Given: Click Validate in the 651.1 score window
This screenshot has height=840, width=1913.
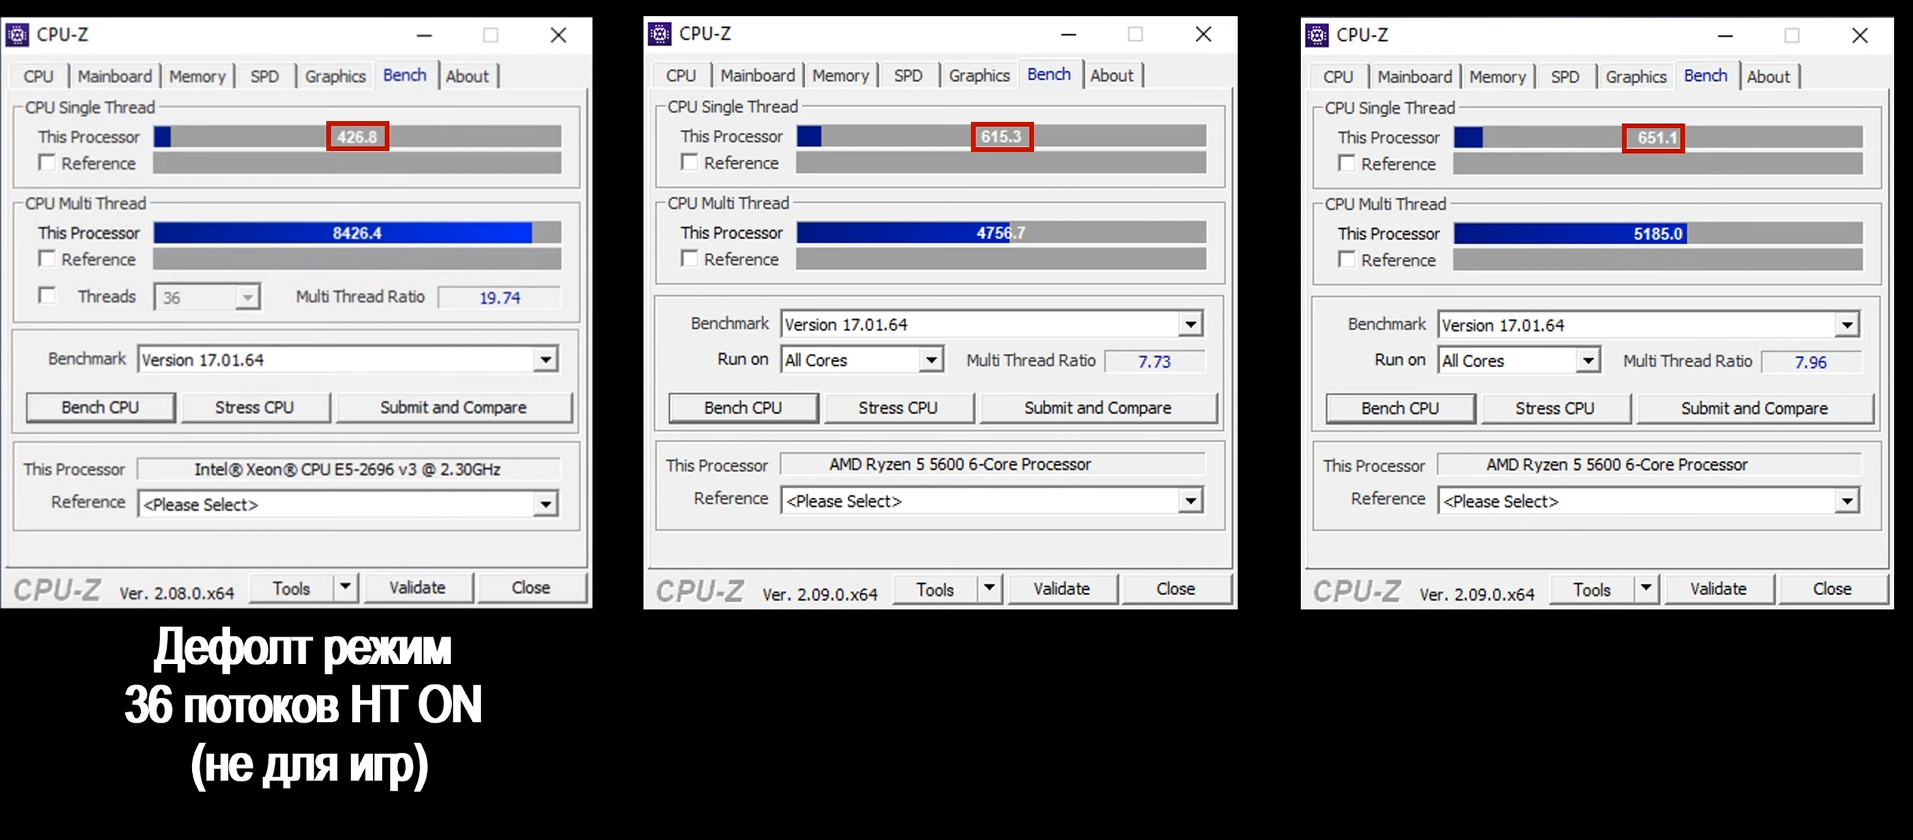Looking at the screenshot, I should (1718, 588).
